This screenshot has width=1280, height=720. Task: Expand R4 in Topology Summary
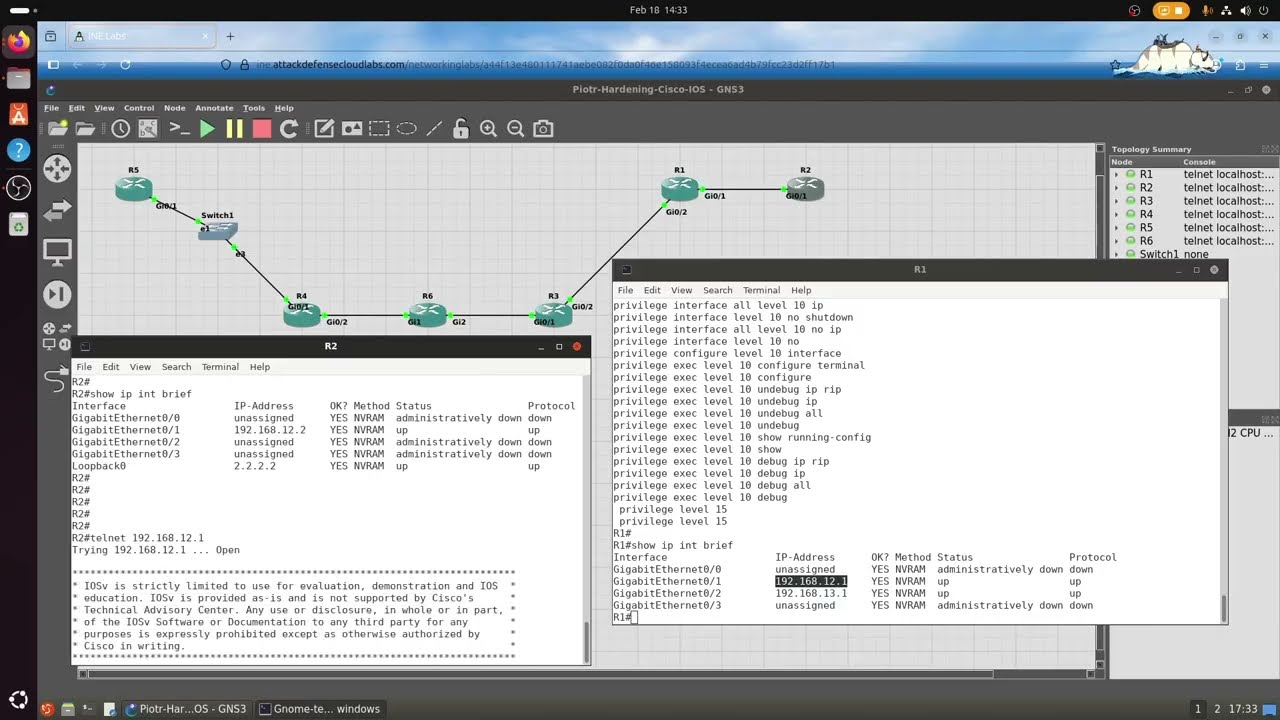(1118, 214)
